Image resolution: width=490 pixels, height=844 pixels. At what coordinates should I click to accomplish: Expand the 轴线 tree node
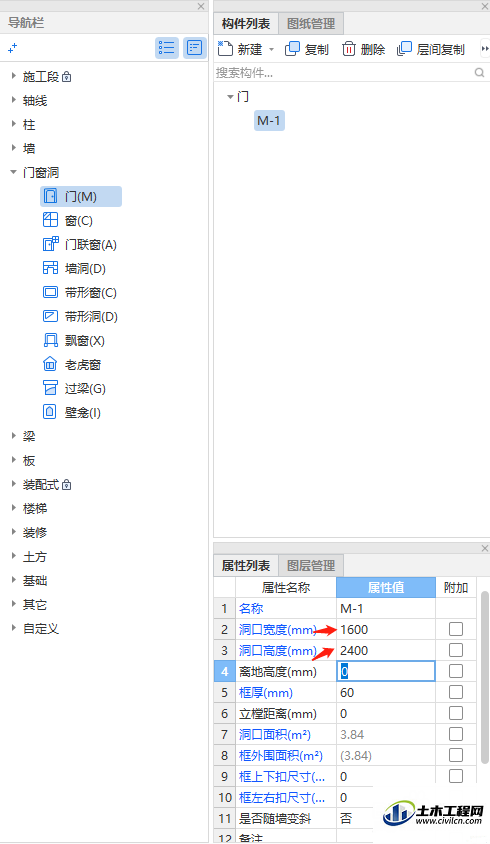point(13,100)
